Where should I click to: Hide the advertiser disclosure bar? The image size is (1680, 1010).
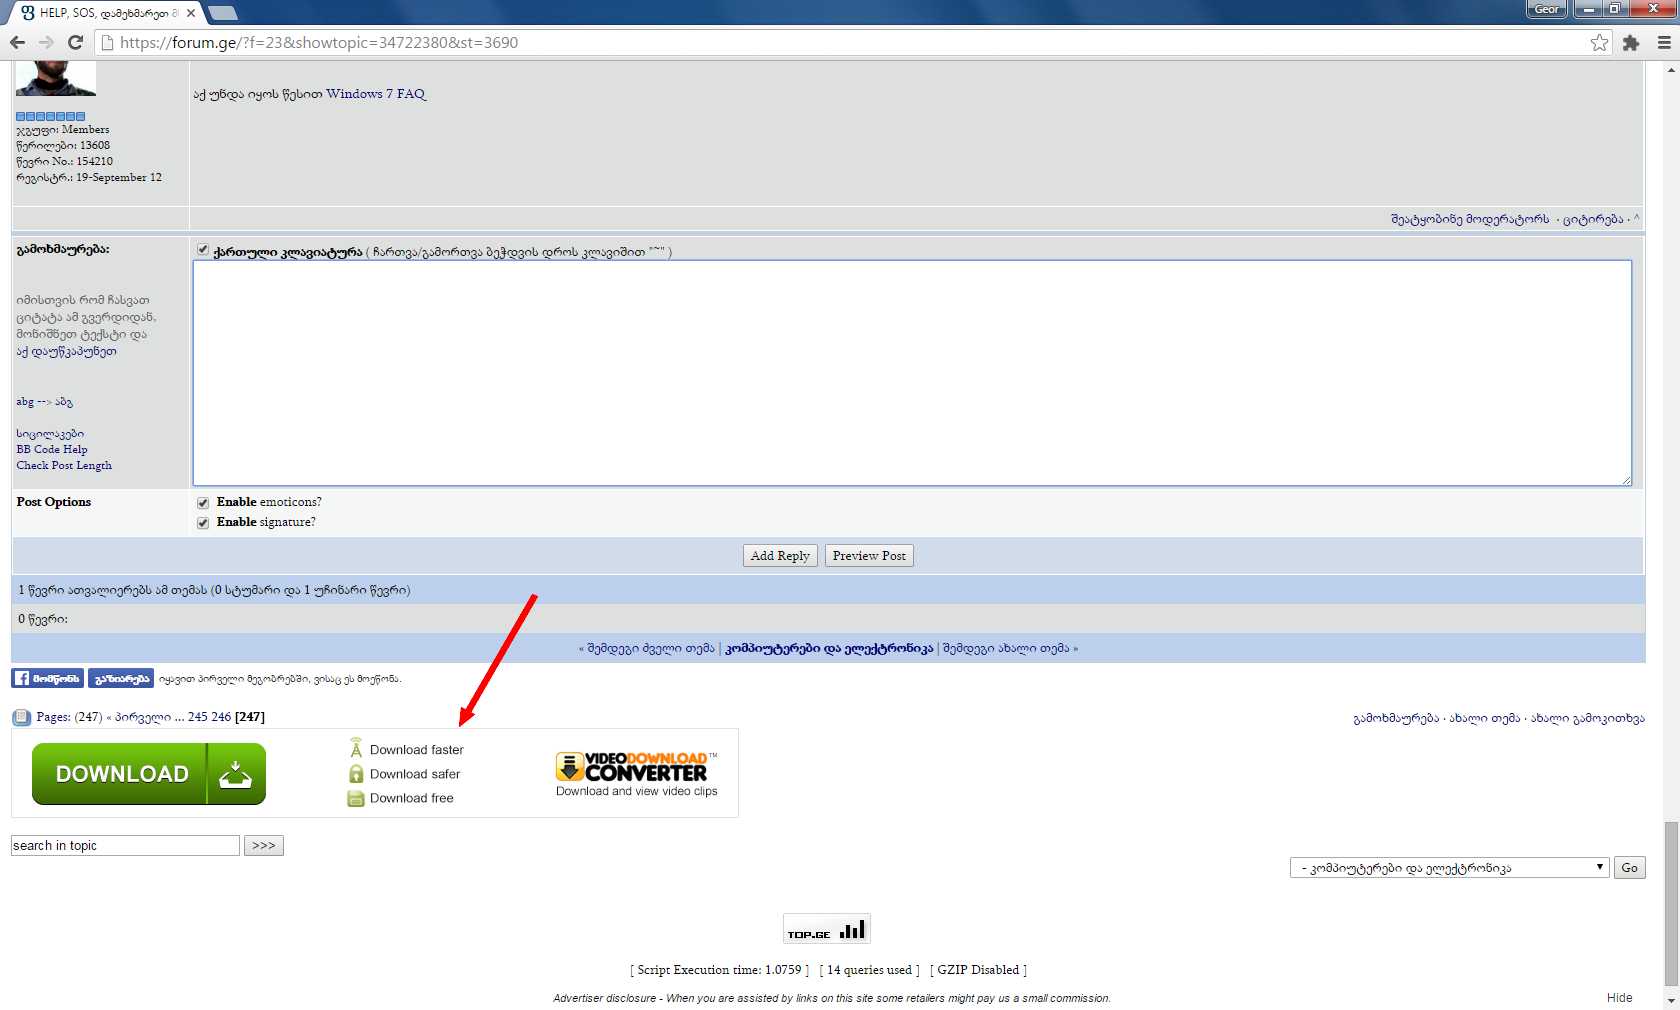[1620, 998]
